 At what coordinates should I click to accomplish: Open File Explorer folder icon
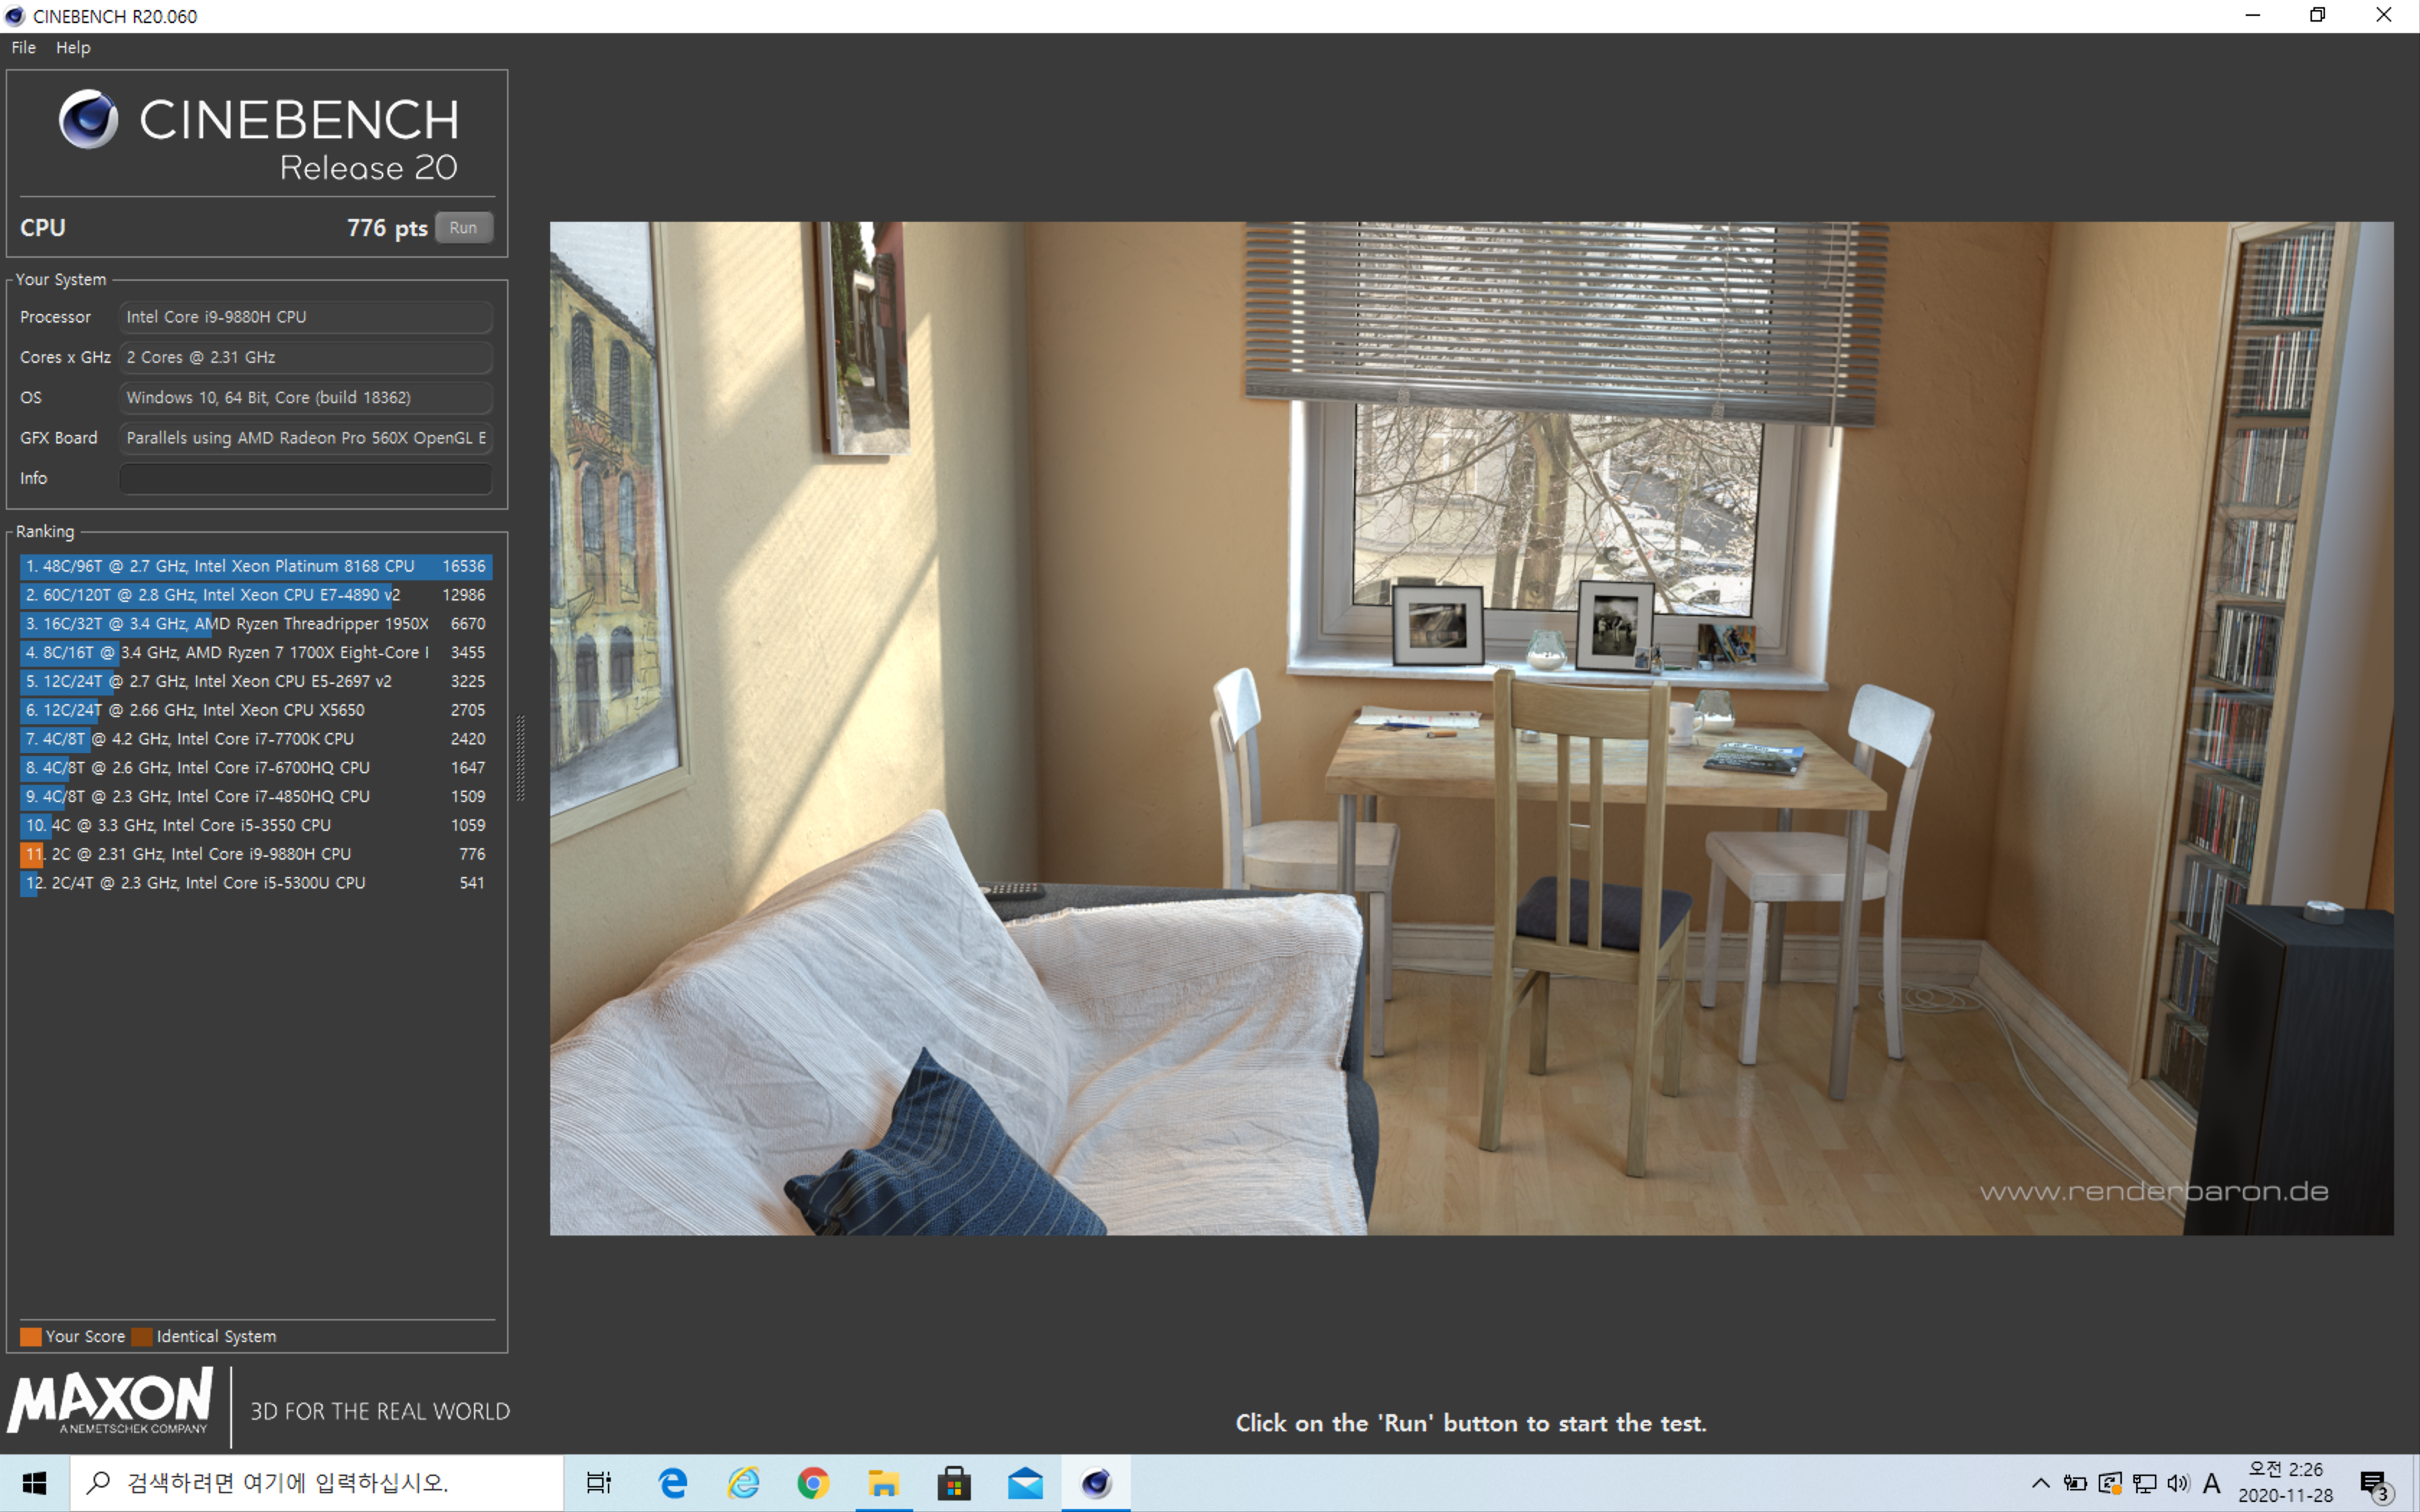pos(883,1483)
